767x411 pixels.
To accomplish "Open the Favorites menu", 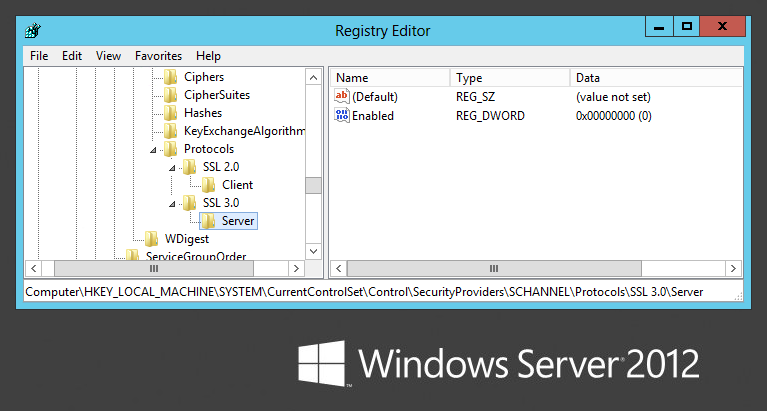I will 158,56.
